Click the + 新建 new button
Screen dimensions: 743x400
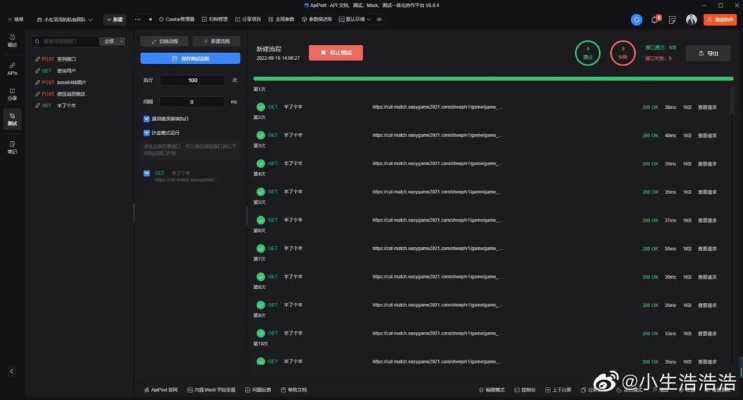coord(115,19)
